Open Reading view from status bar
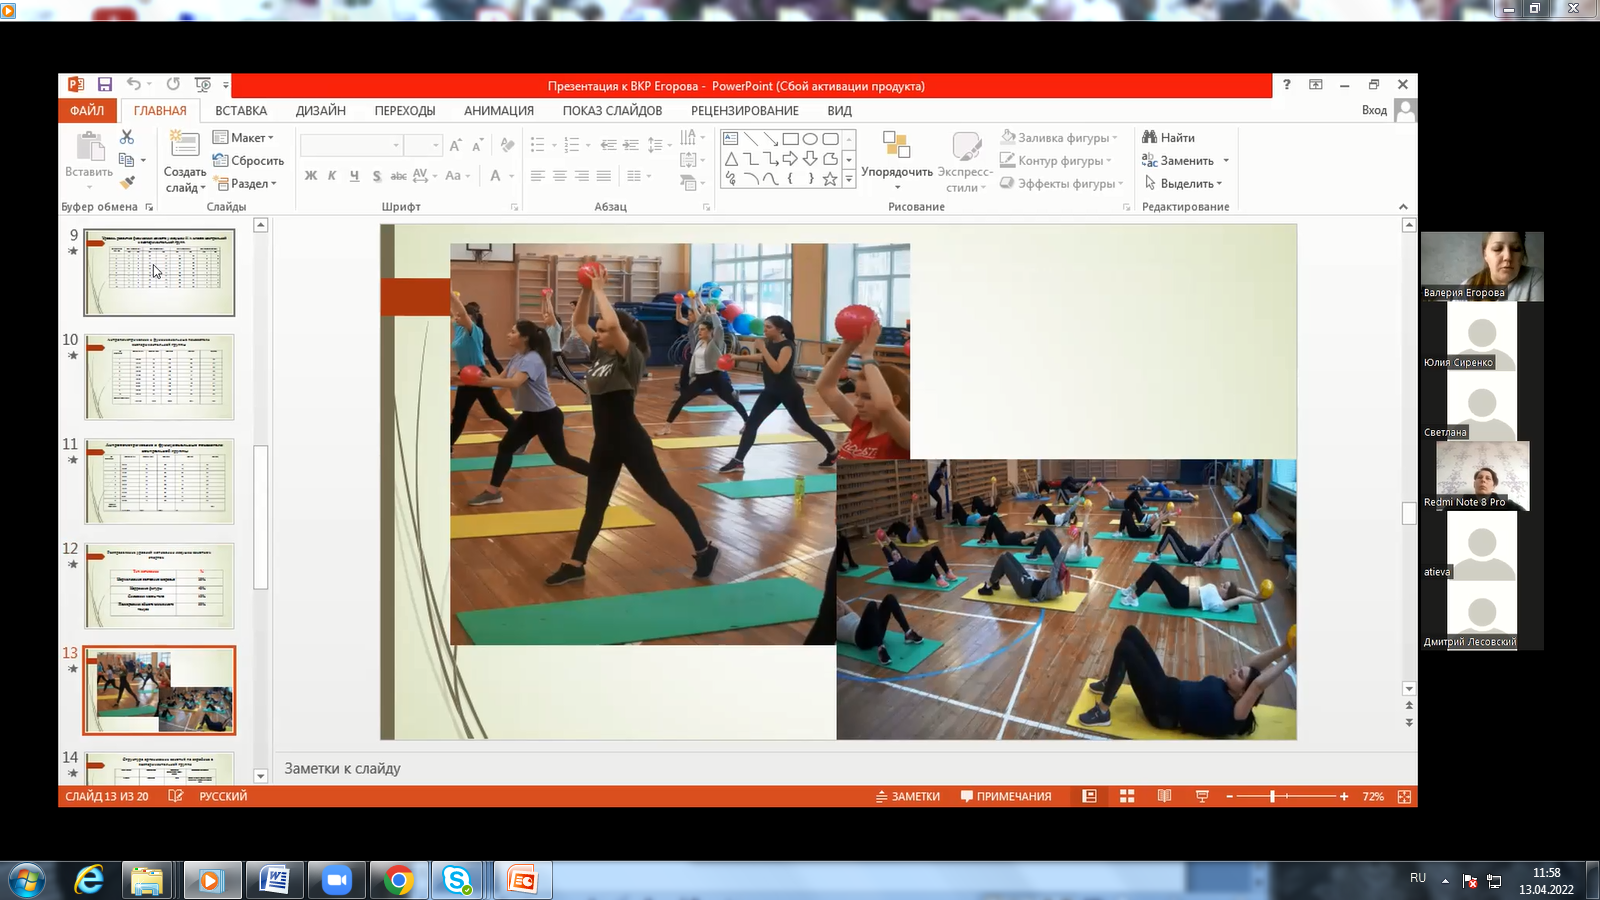This screenshot has width=1600, height=900. click(x=1165, y=796)
